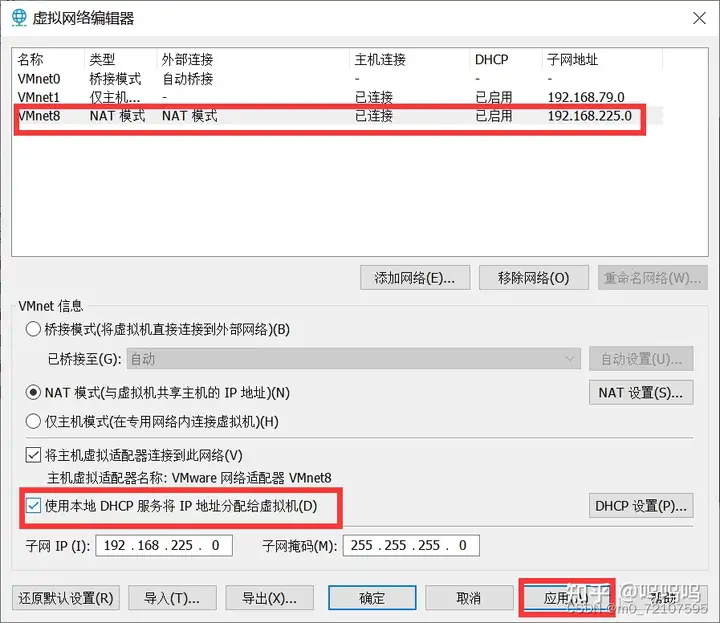Click the 应用 button

[x=567, y=598]
